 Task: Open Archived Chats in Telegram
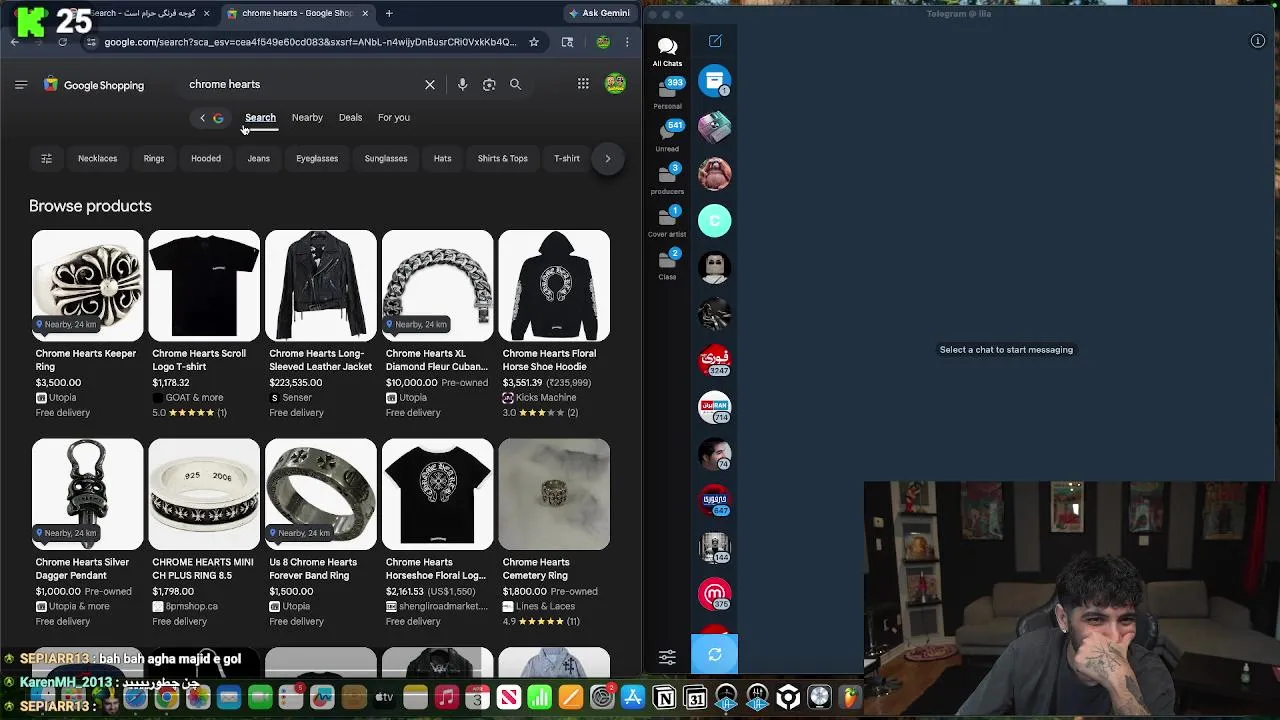point(715,81)
